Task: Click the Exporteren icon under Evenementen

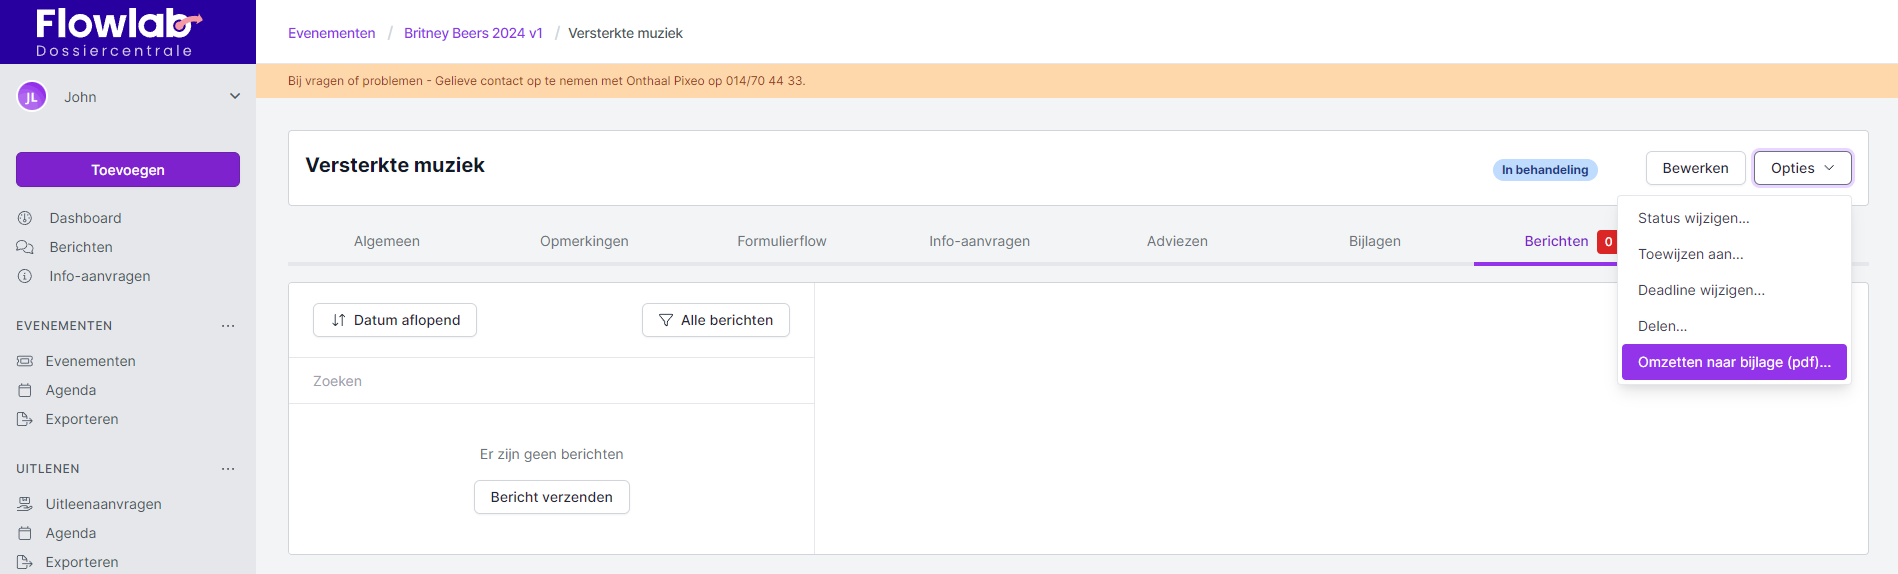Action: (25, 419)
